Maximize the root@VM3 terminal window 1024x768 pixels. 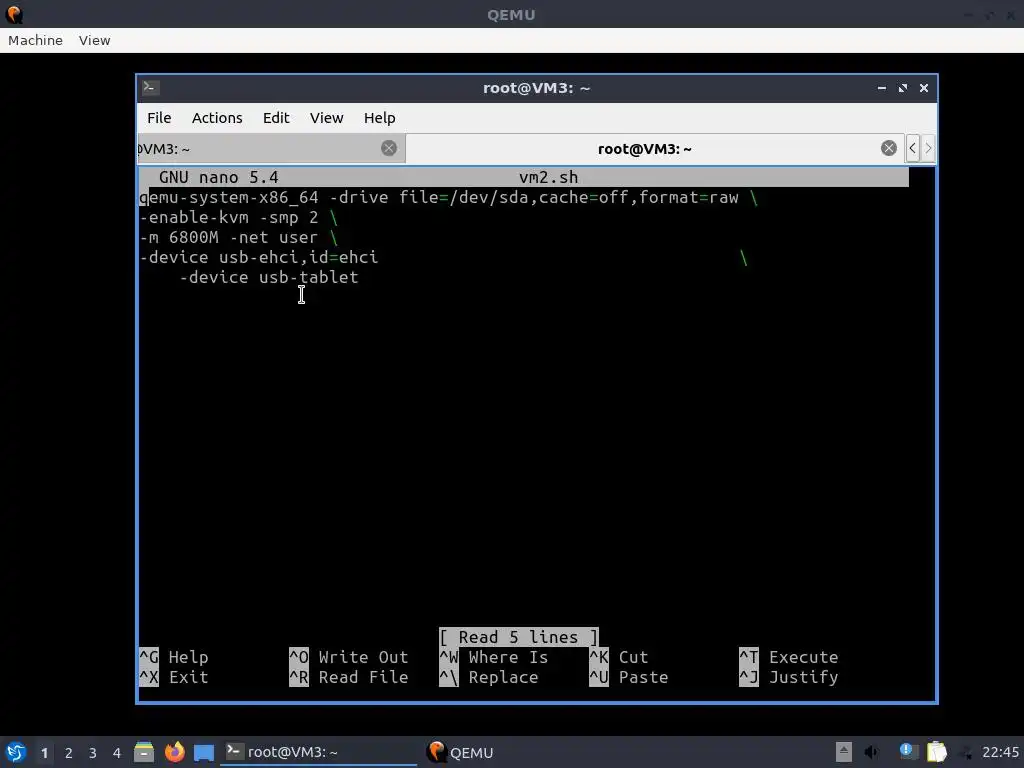[x=903, y=88]
